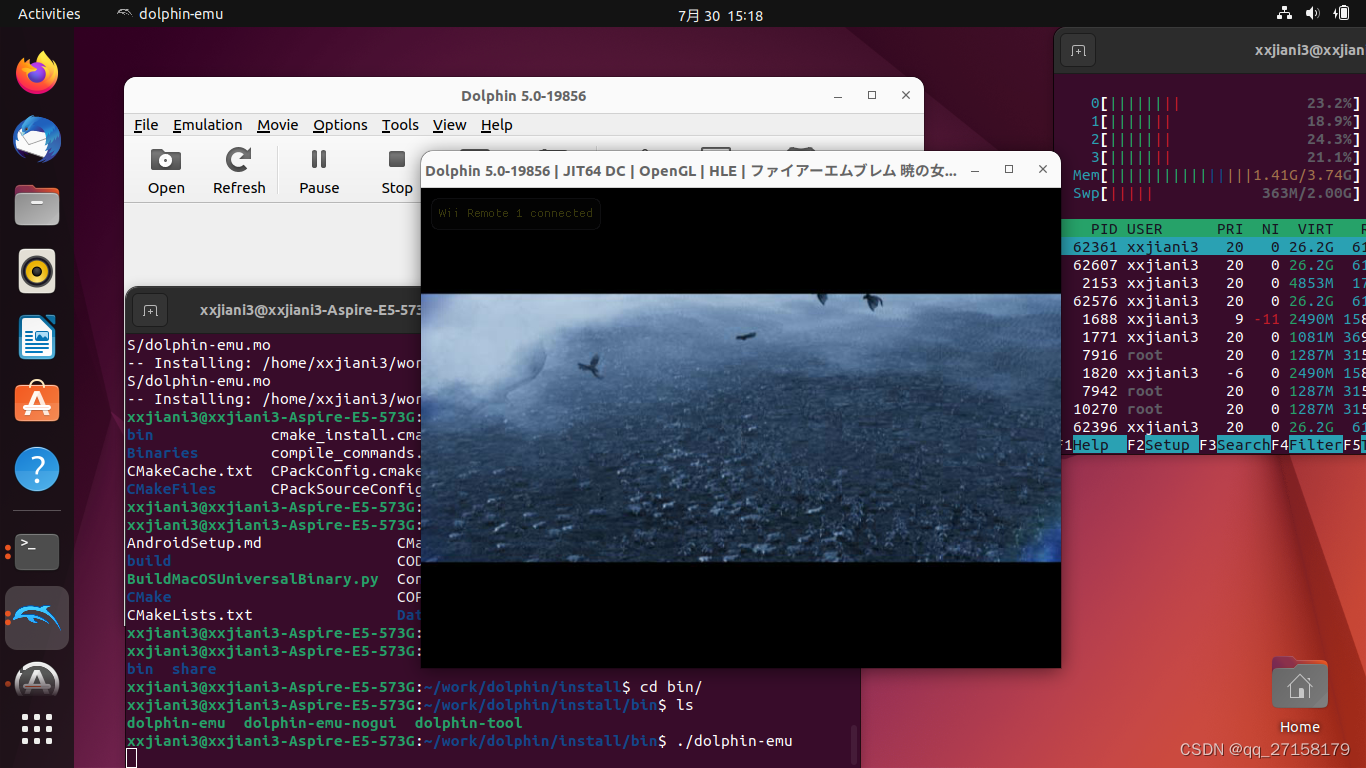Click the Swp usage meter in htop
The width and height of the screenshot is (1366, 768).
[x=1217, y=193]
